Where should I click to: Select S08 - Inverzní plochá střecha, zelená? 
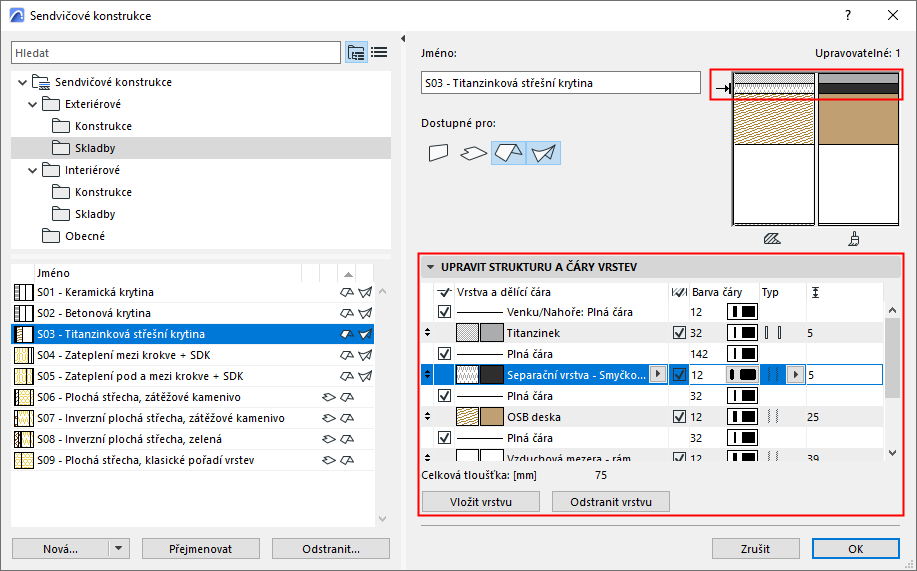[x=192, y=439]
